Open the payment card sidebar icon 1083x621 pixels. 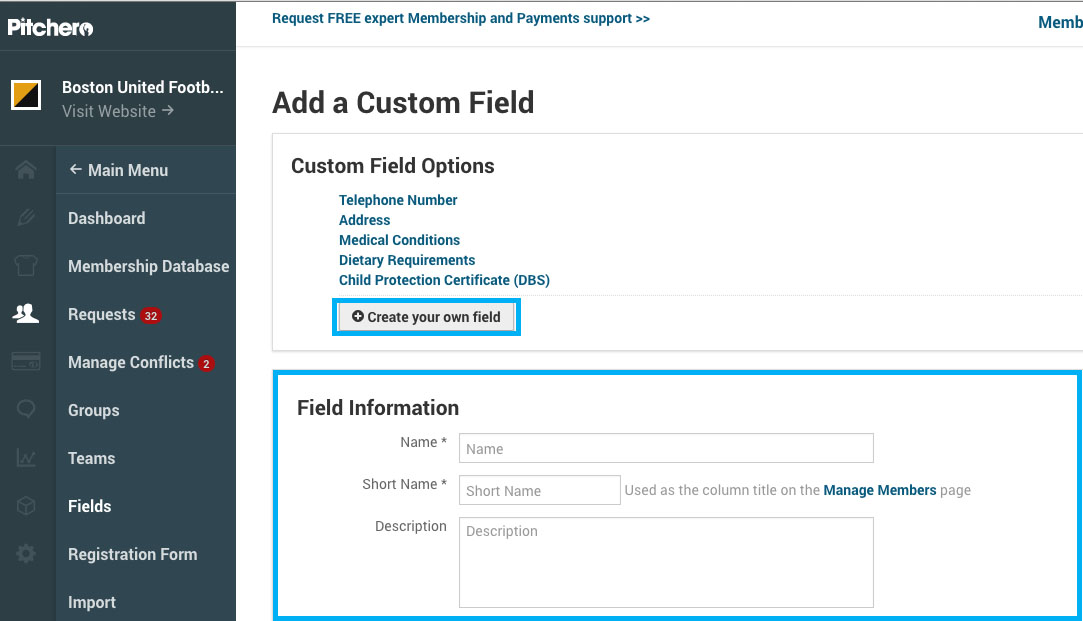[x=26, y=361]
